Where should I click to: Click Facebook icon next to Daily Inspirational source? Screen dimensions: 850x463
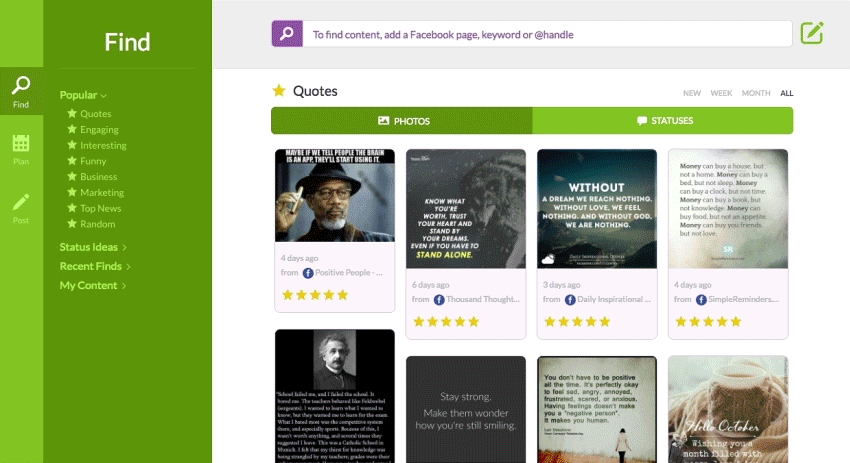point(570,299)
